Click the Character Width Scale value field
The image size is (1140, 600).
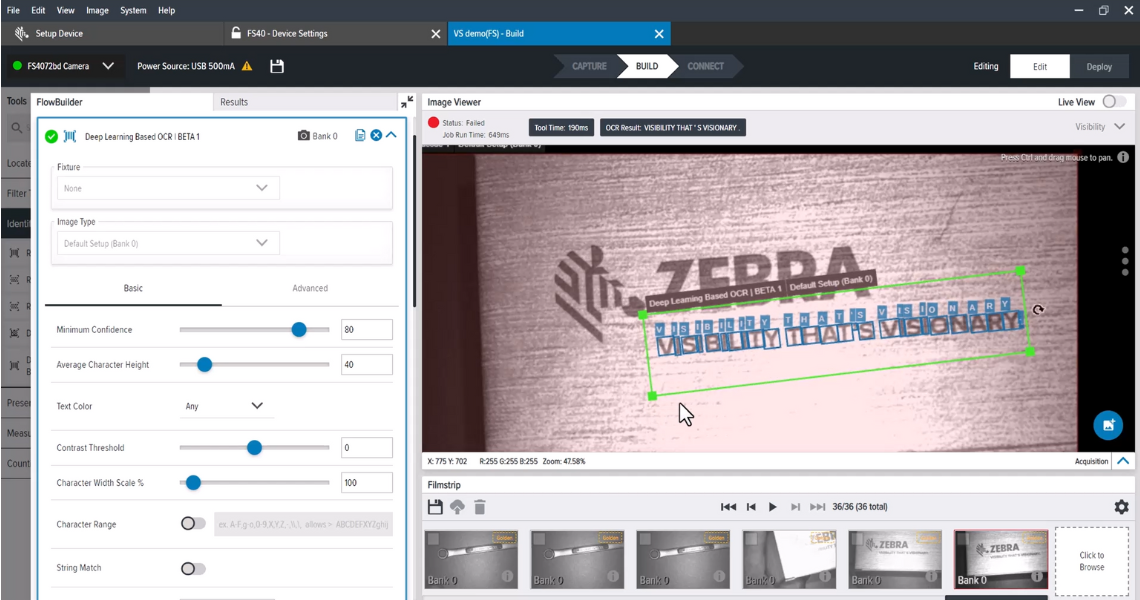pyautogui.click(x=366, y=482)
